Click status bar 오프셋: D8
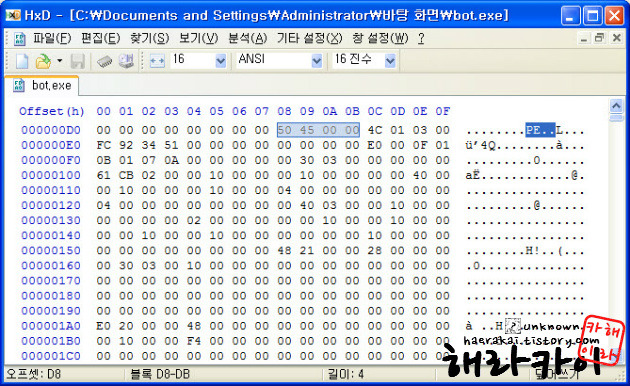Screen dimensions: 630x386 coord(34,374)
